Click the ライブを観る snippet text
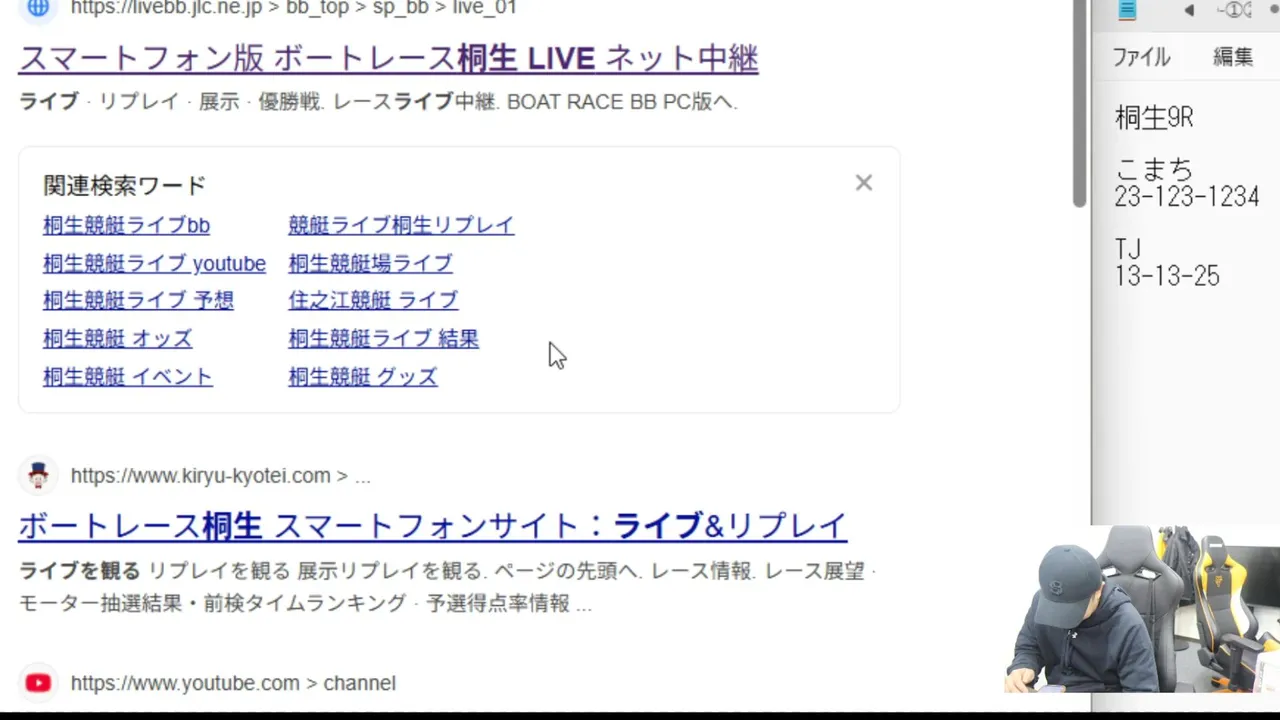The height and width of the screenshot is (720, 1280). tap(79, 571)
